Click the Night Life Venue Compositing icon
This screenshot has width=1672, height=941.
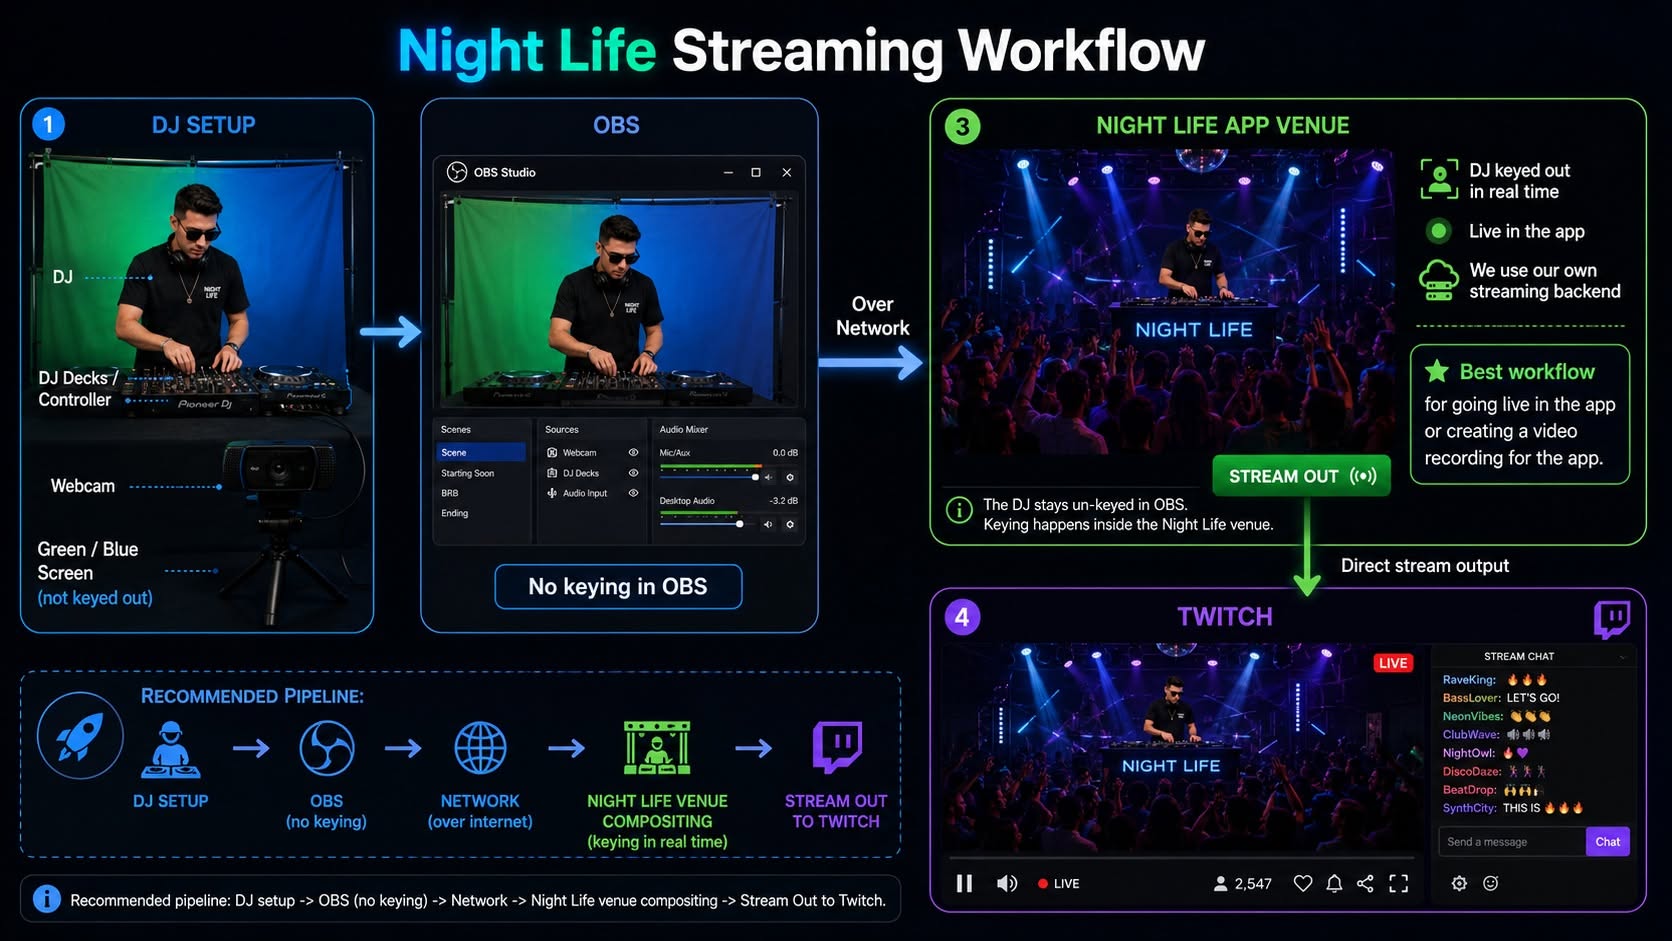coord(657,748)
